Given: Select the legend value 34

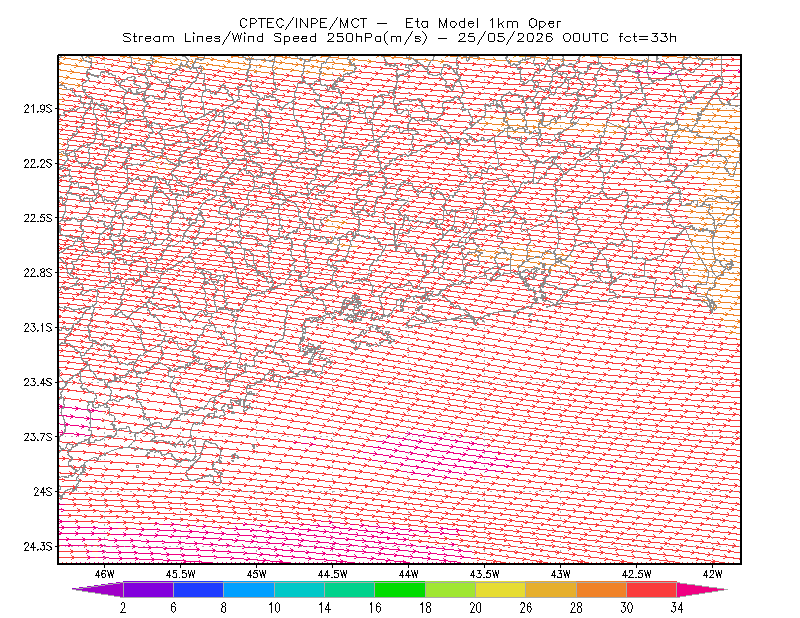Looking at the screenshot, I should point(677,608).
